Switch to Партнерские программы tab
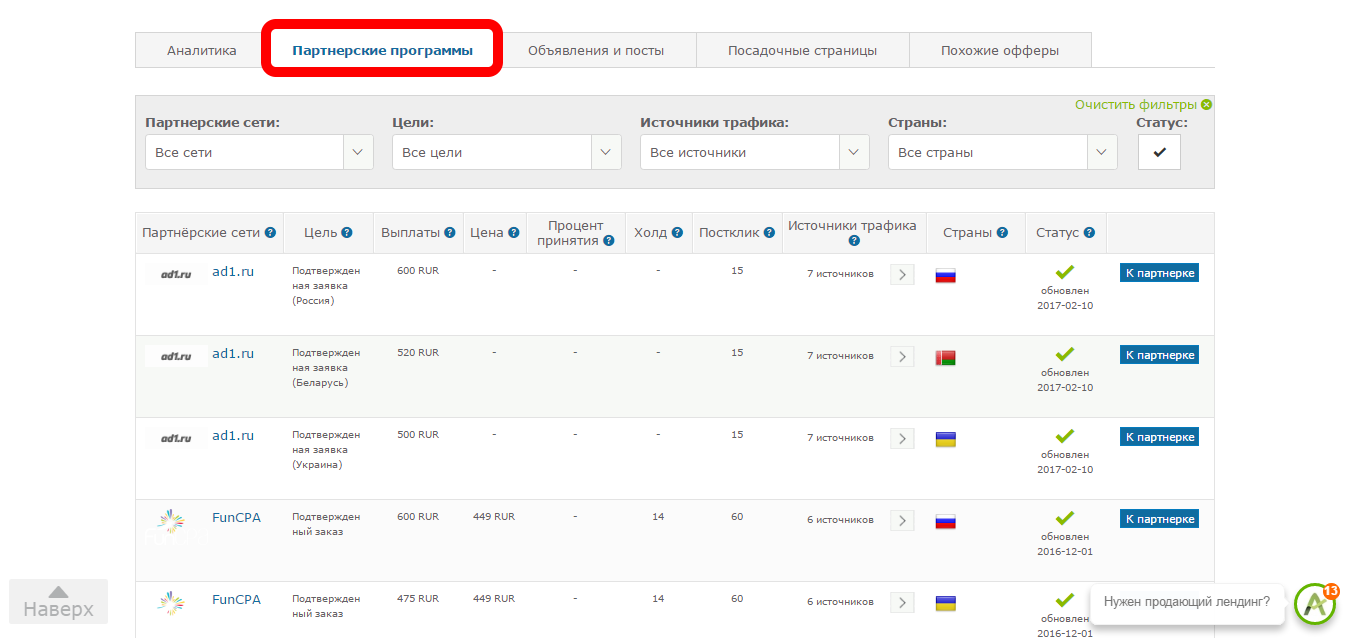Viewport: 1348px width, 638px height. click(x=382, y=50)
